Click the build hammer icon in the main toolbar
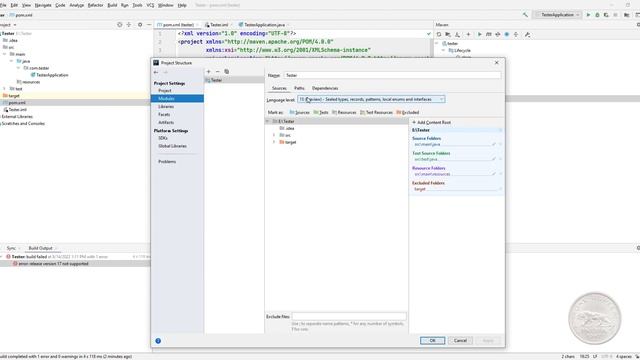 (x=525, y=15)
